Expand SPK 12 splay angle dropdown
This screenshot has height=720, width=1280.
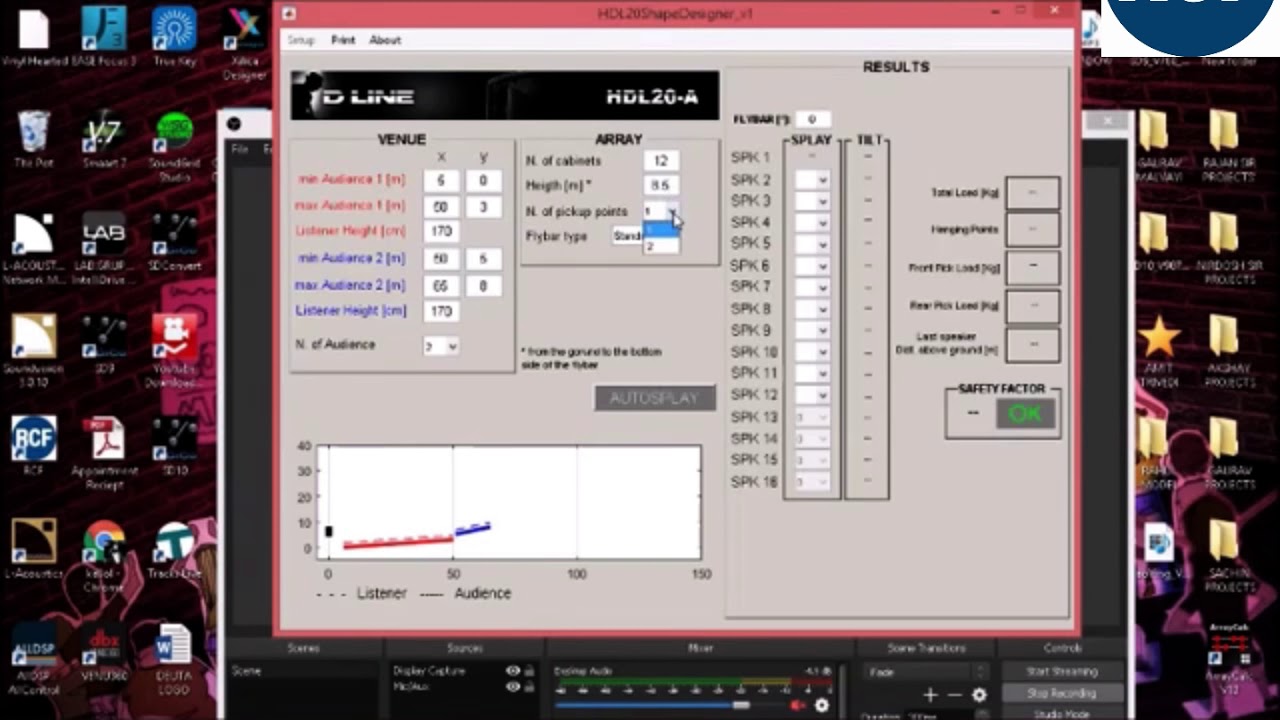[812, 395]
